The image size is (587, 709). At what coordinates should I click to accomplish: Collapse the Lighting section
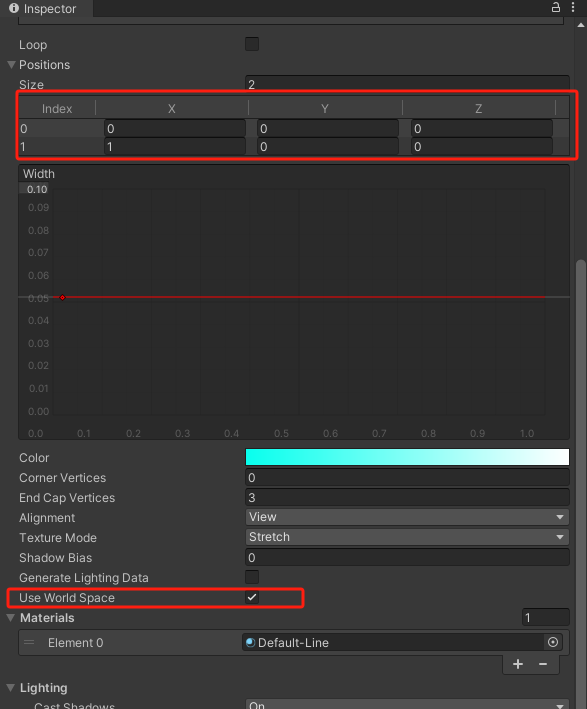pyautogui.click(x=11, y=688)
